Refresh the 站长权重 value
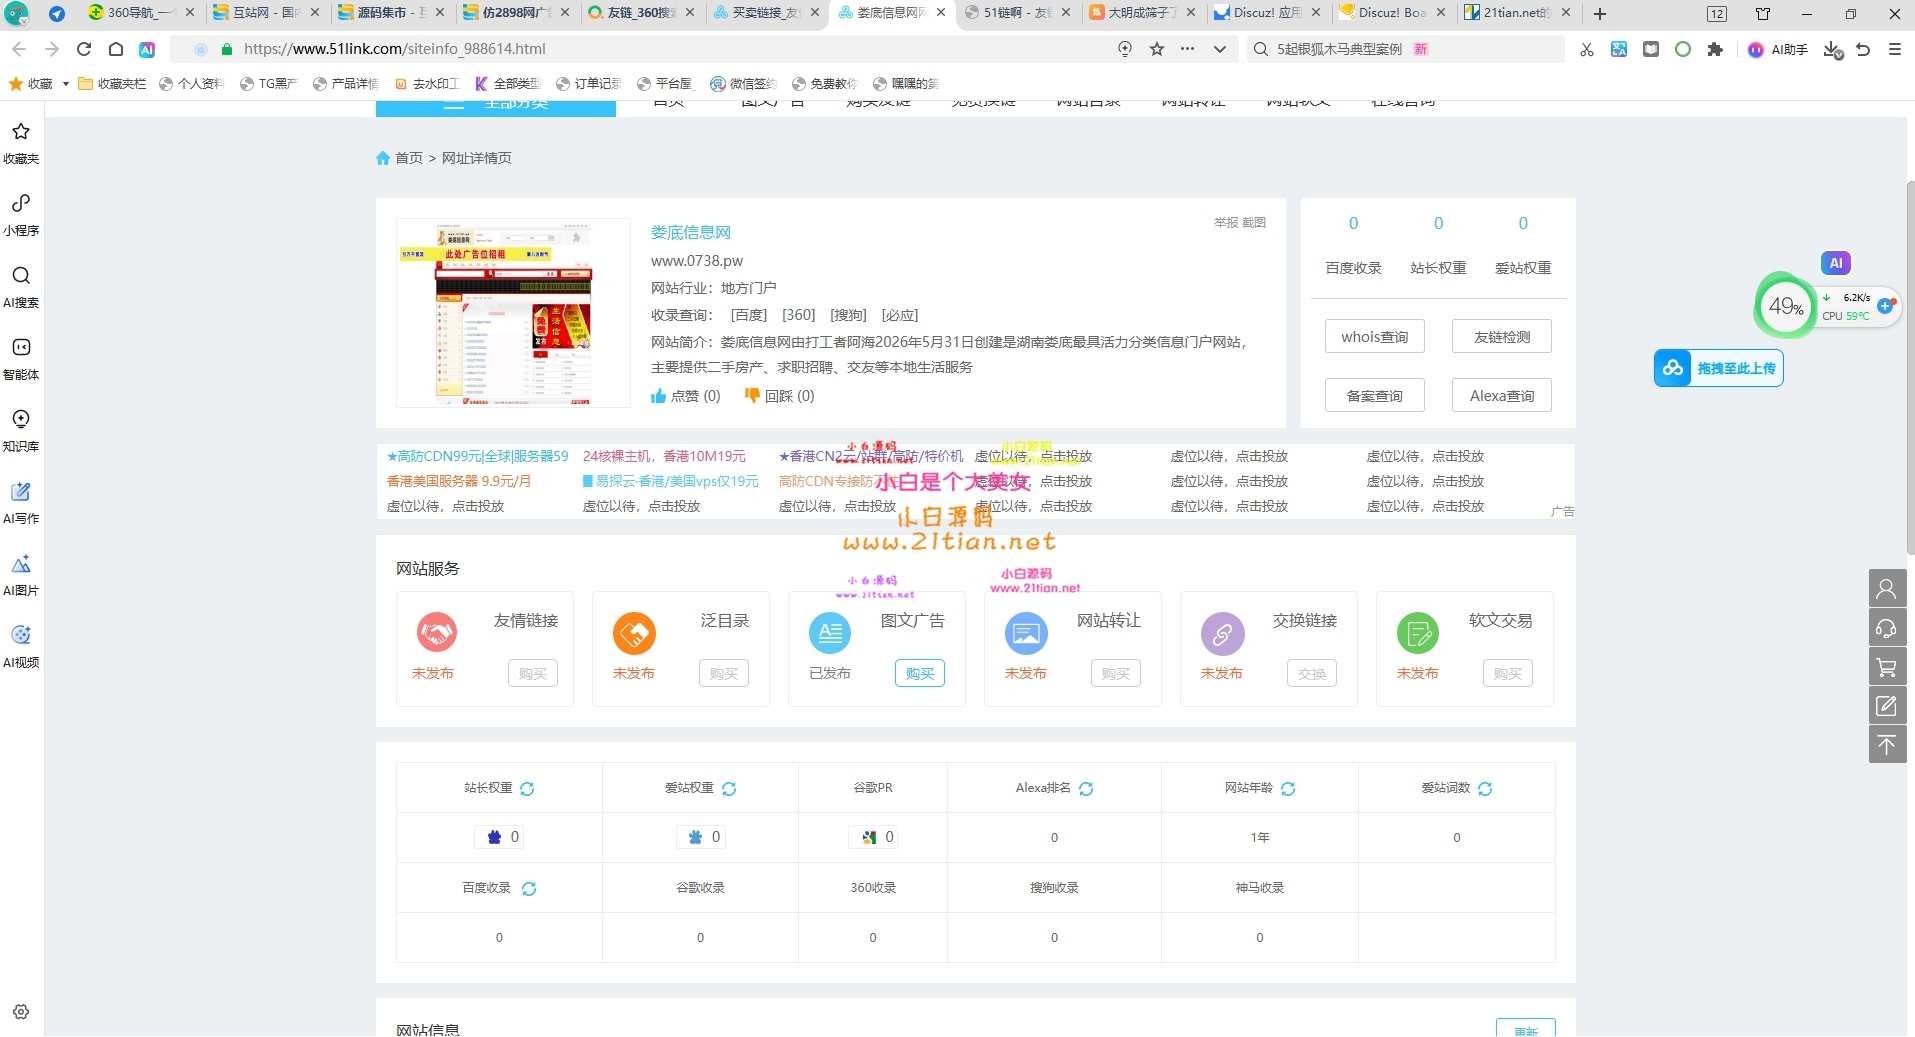 [x=527, y=789]
